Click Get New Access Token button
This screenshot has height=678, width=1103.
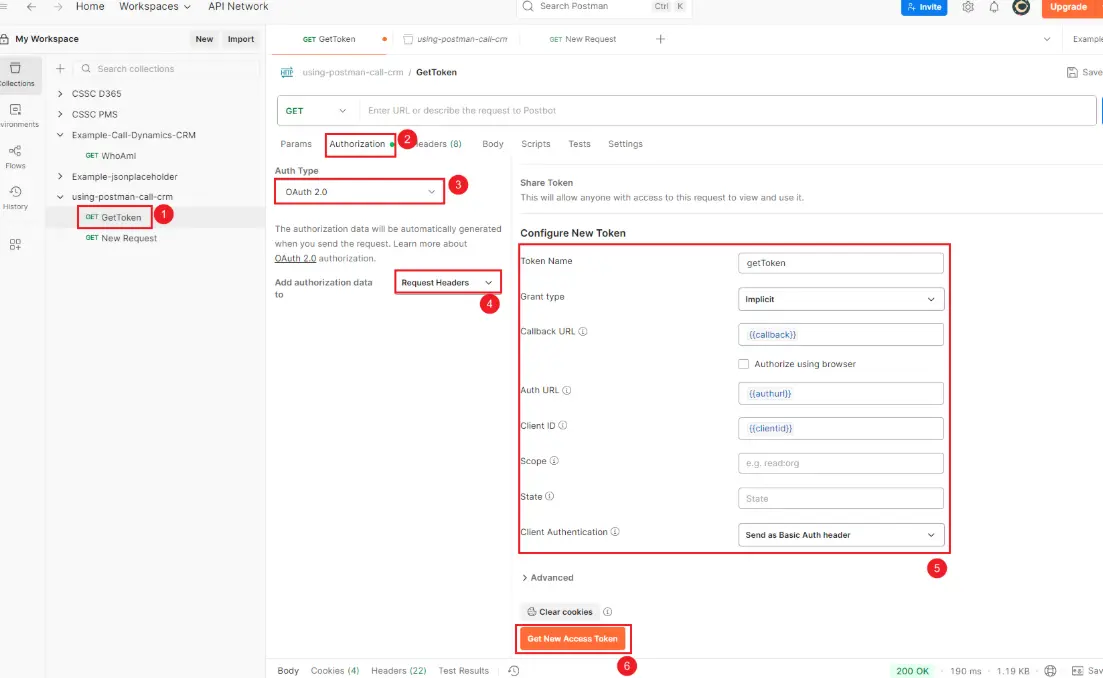tap(572, 638)
